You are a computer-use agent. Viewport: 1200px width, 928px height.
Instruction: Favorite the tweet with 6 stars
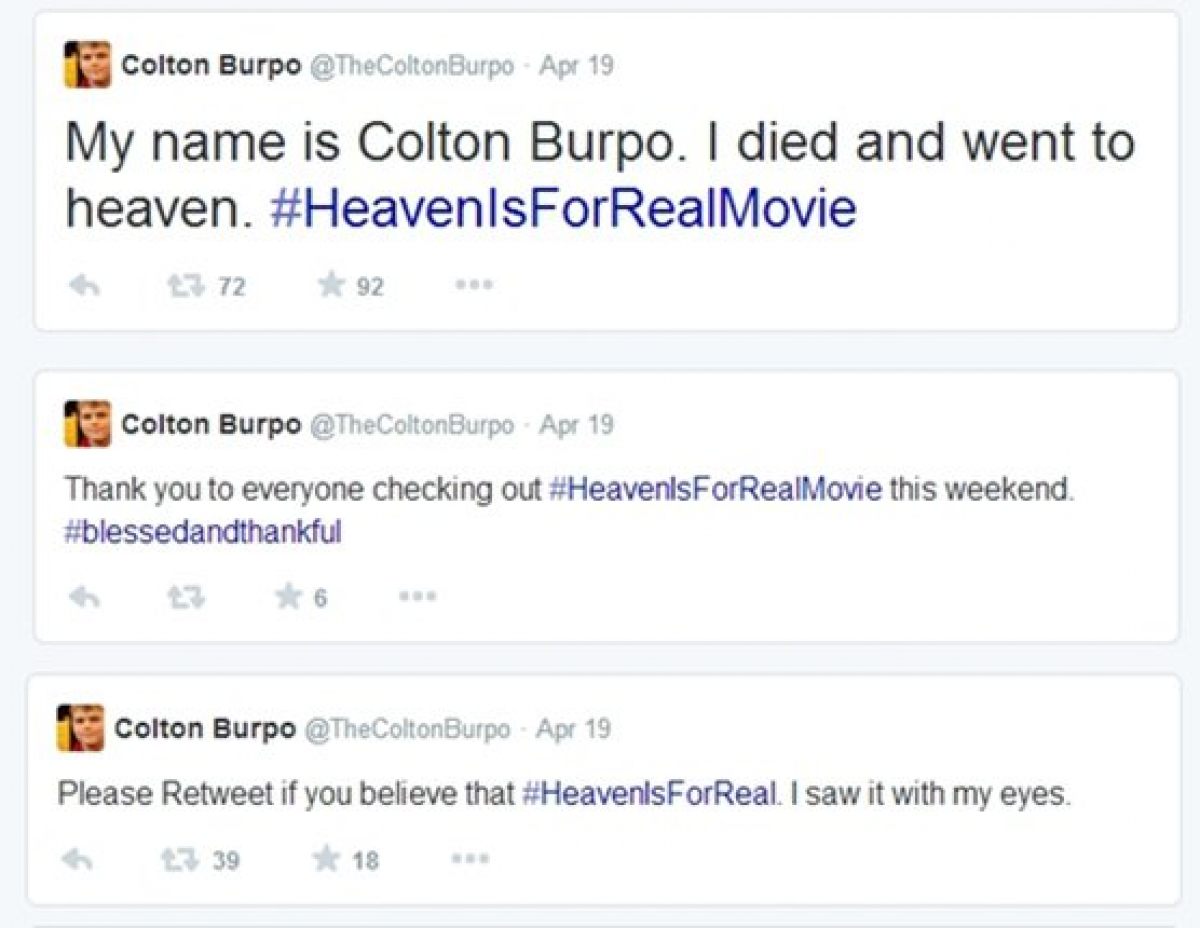coord(290,597)
